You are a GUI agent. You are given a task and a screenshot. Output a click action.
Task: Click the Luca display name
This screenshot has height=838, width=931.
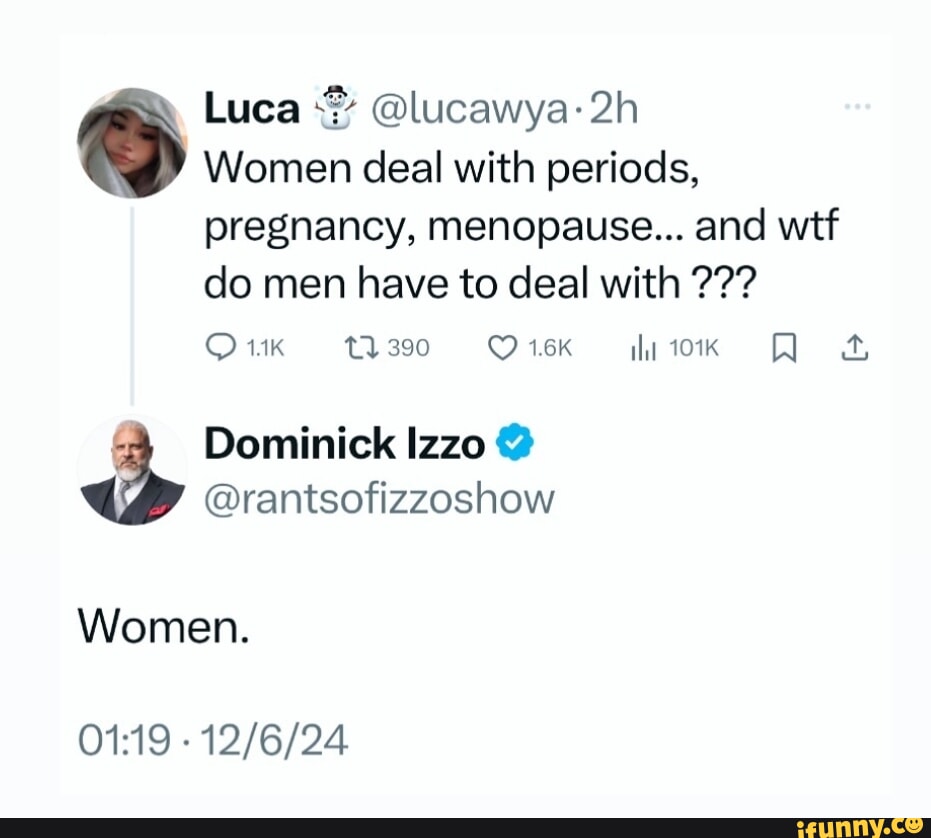(252, 109)
